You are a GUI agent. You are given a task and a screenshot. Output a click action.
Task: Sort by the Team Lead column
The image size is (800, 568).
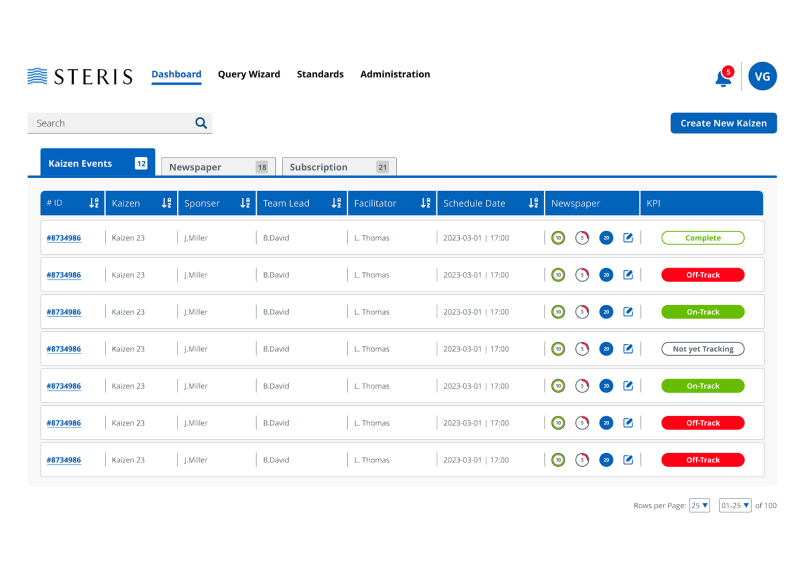pos(336,203)
